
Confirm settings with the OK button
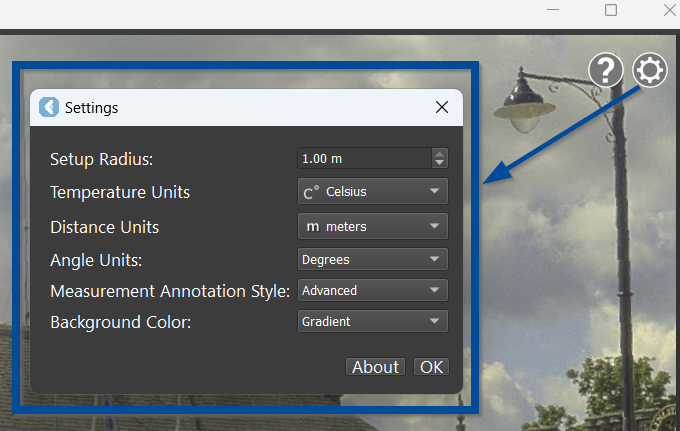tap(431, 367)
